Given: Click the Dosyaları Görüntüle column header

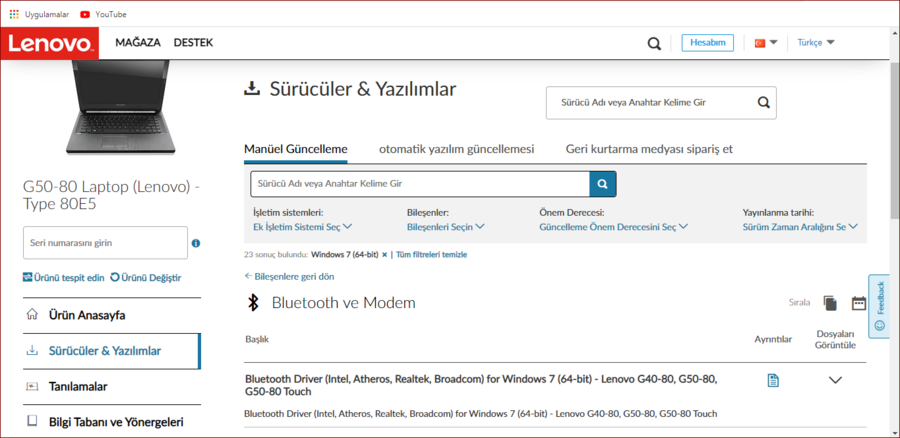Looking at the screenshot, I should [x=835, y=339].
